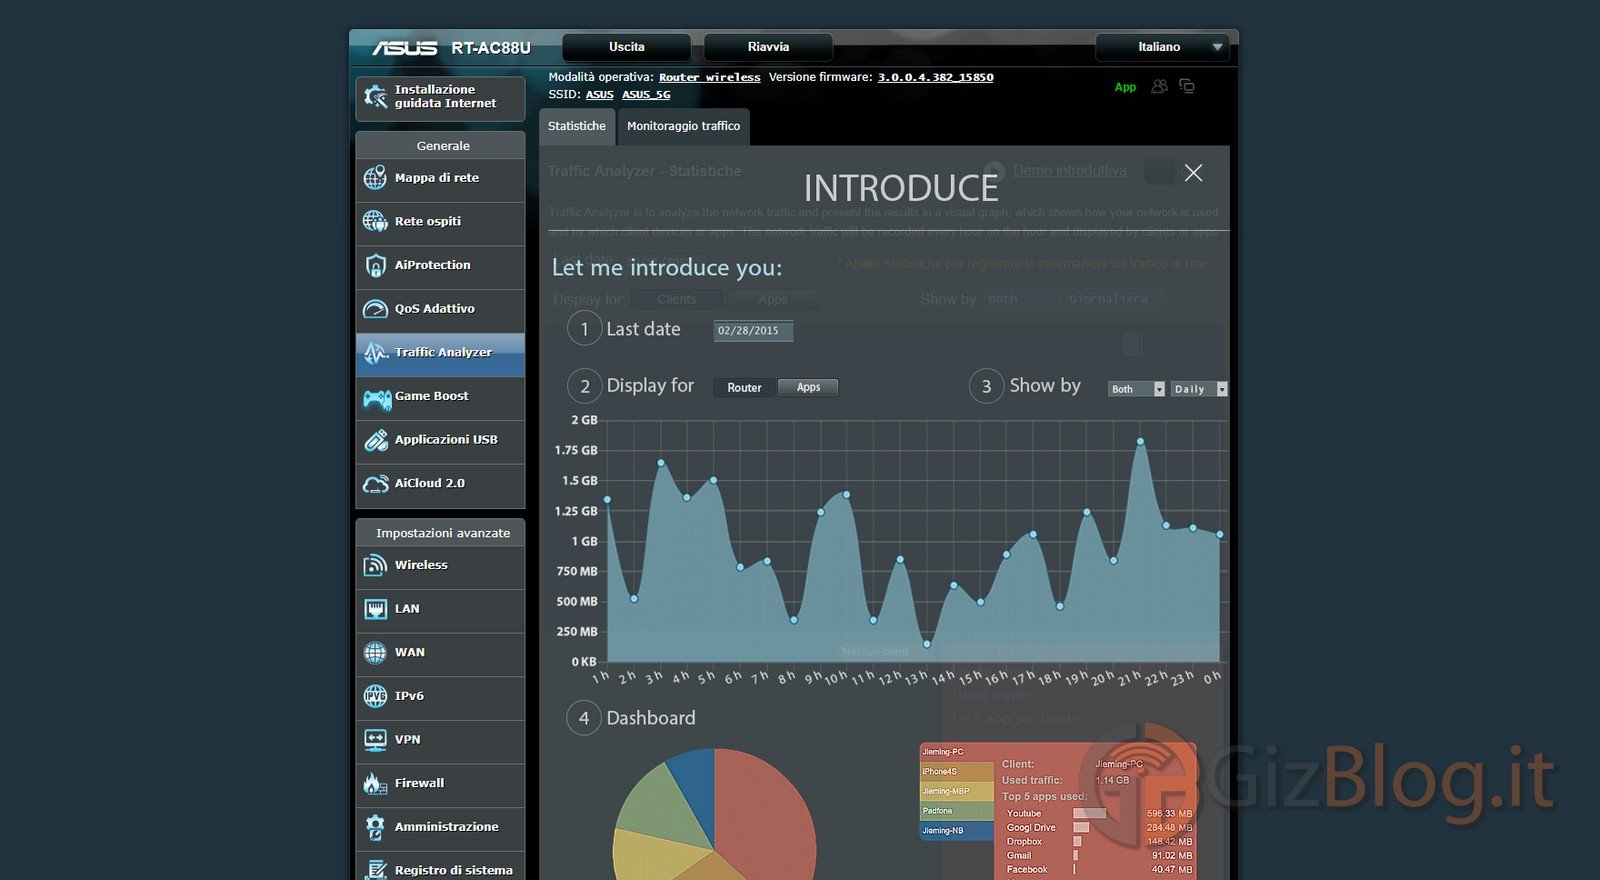This screenshot has width=1600, height=880.
Task: Click the ASUS SSID link
Action: click(600, 95)
